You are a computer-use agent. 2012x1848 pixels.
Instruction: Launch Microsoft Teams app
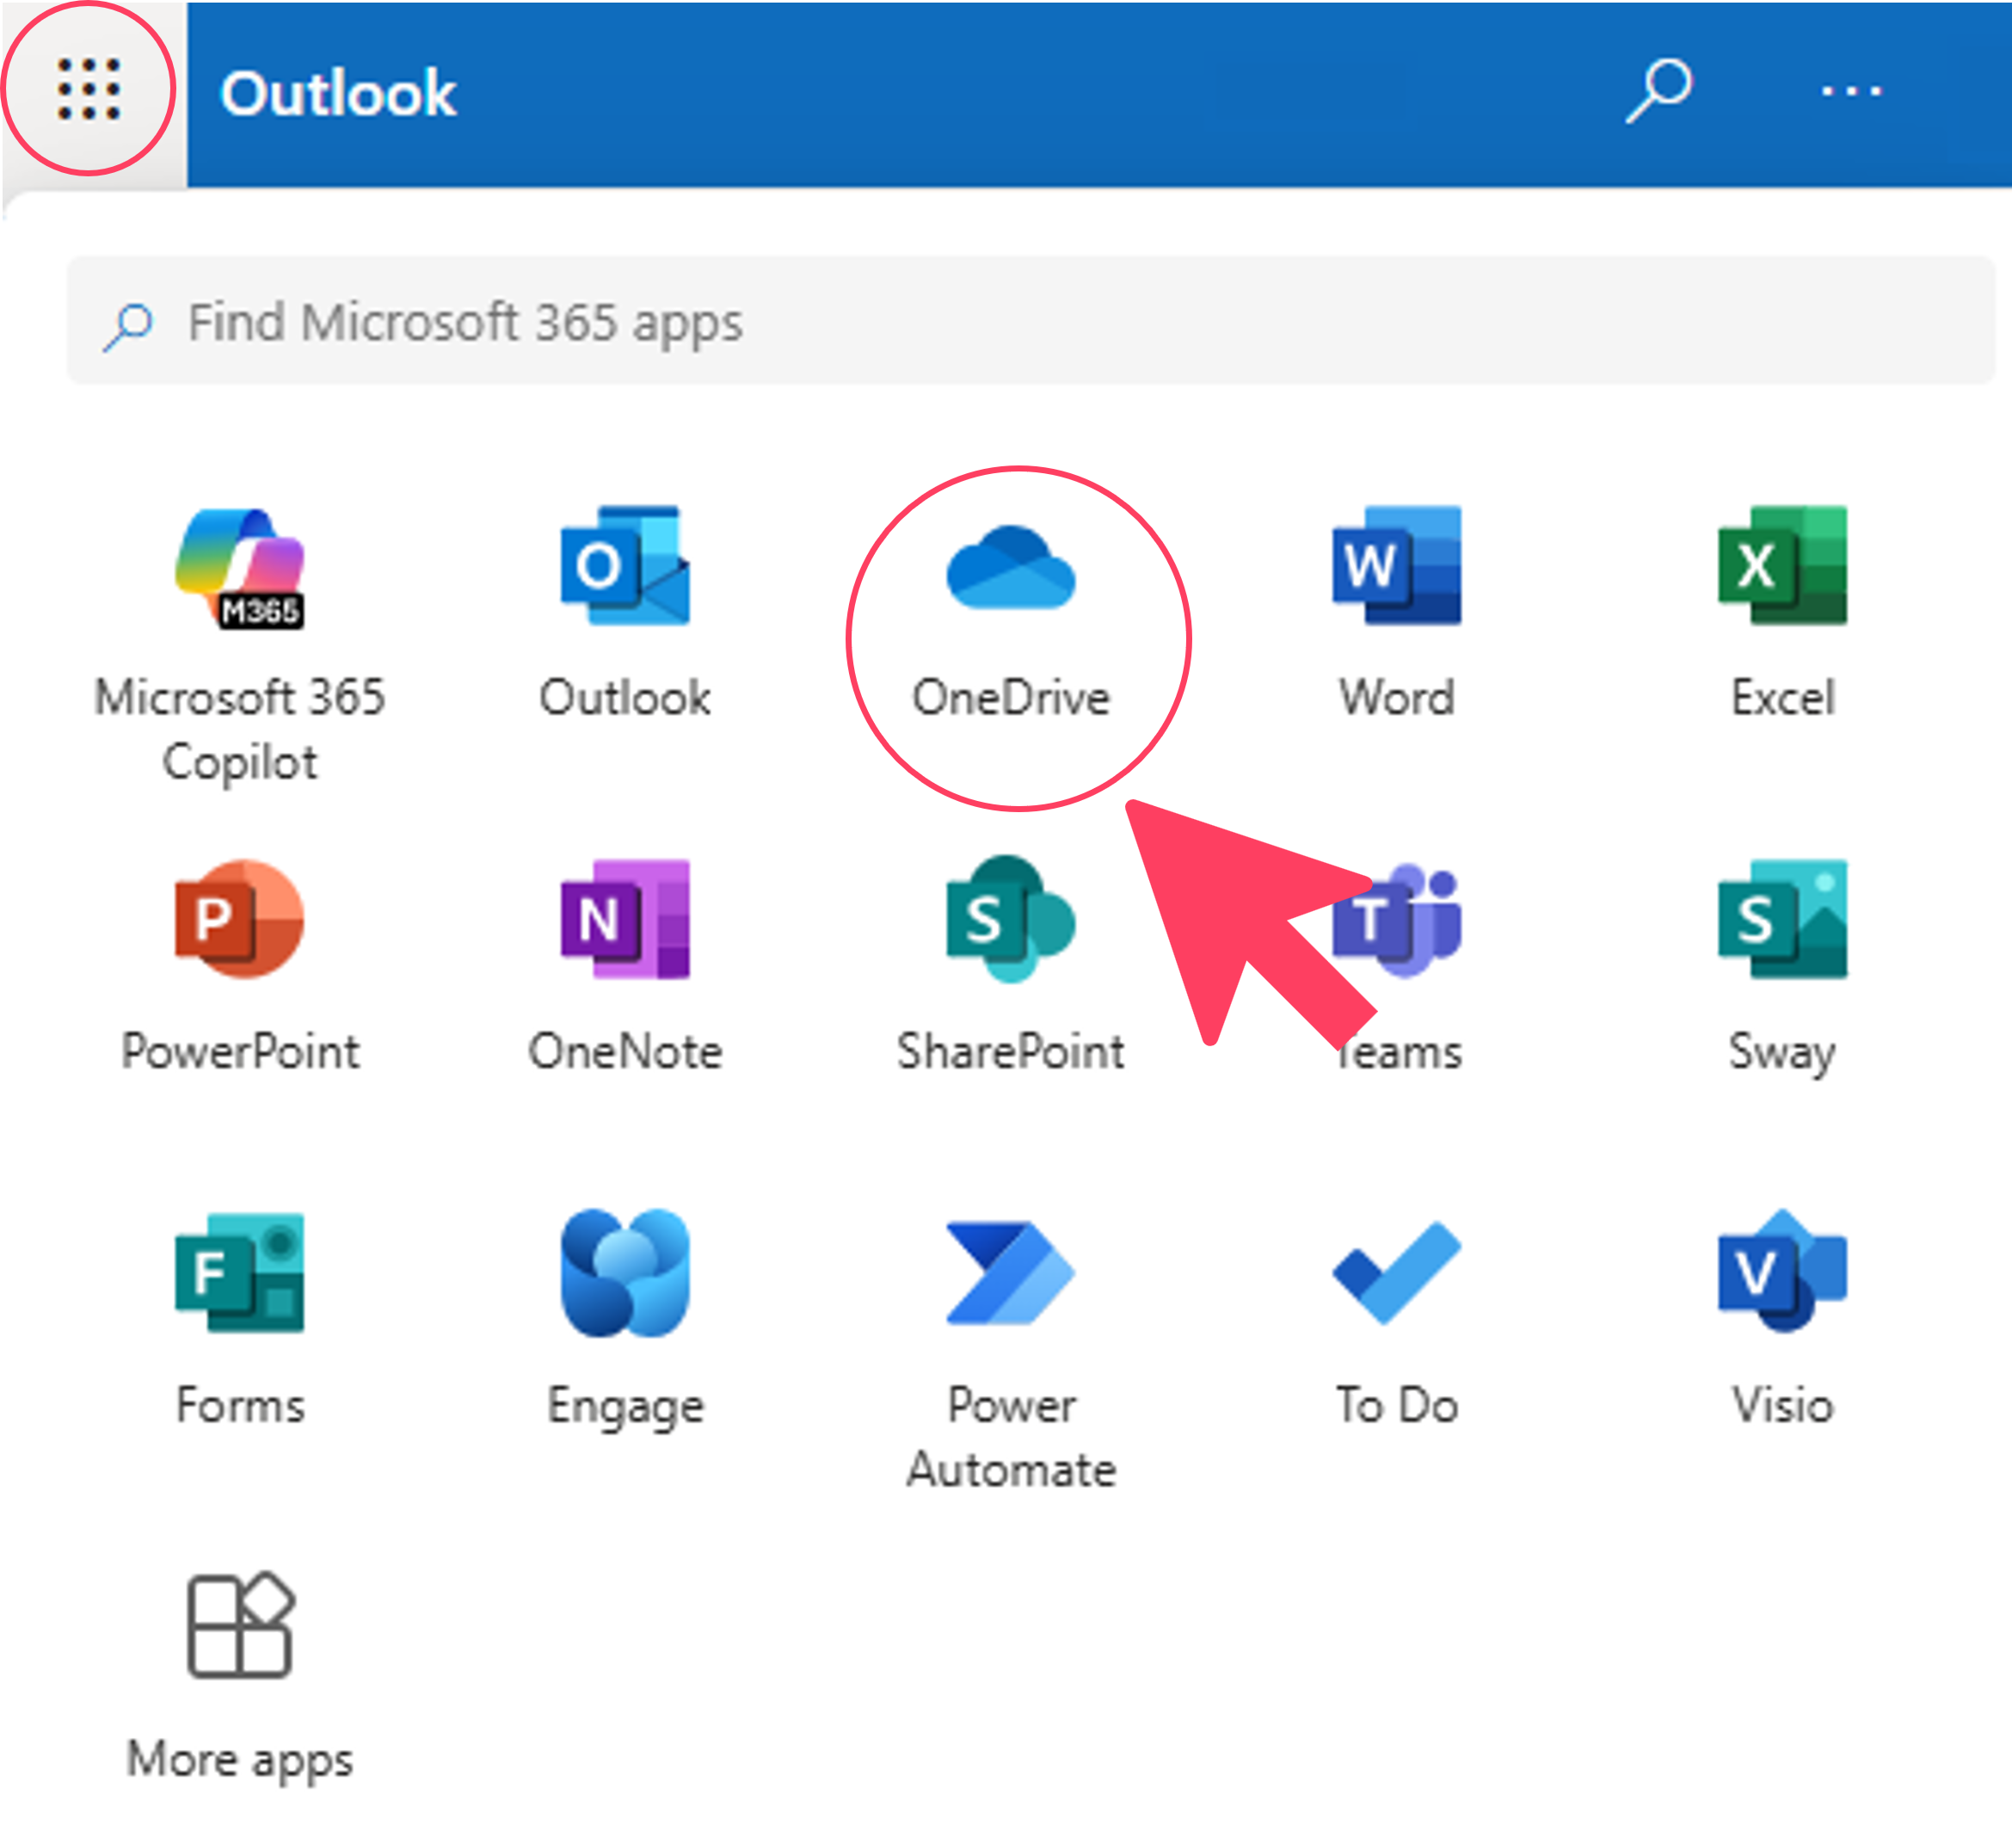pyautogui.click(x=1397, y=965)
